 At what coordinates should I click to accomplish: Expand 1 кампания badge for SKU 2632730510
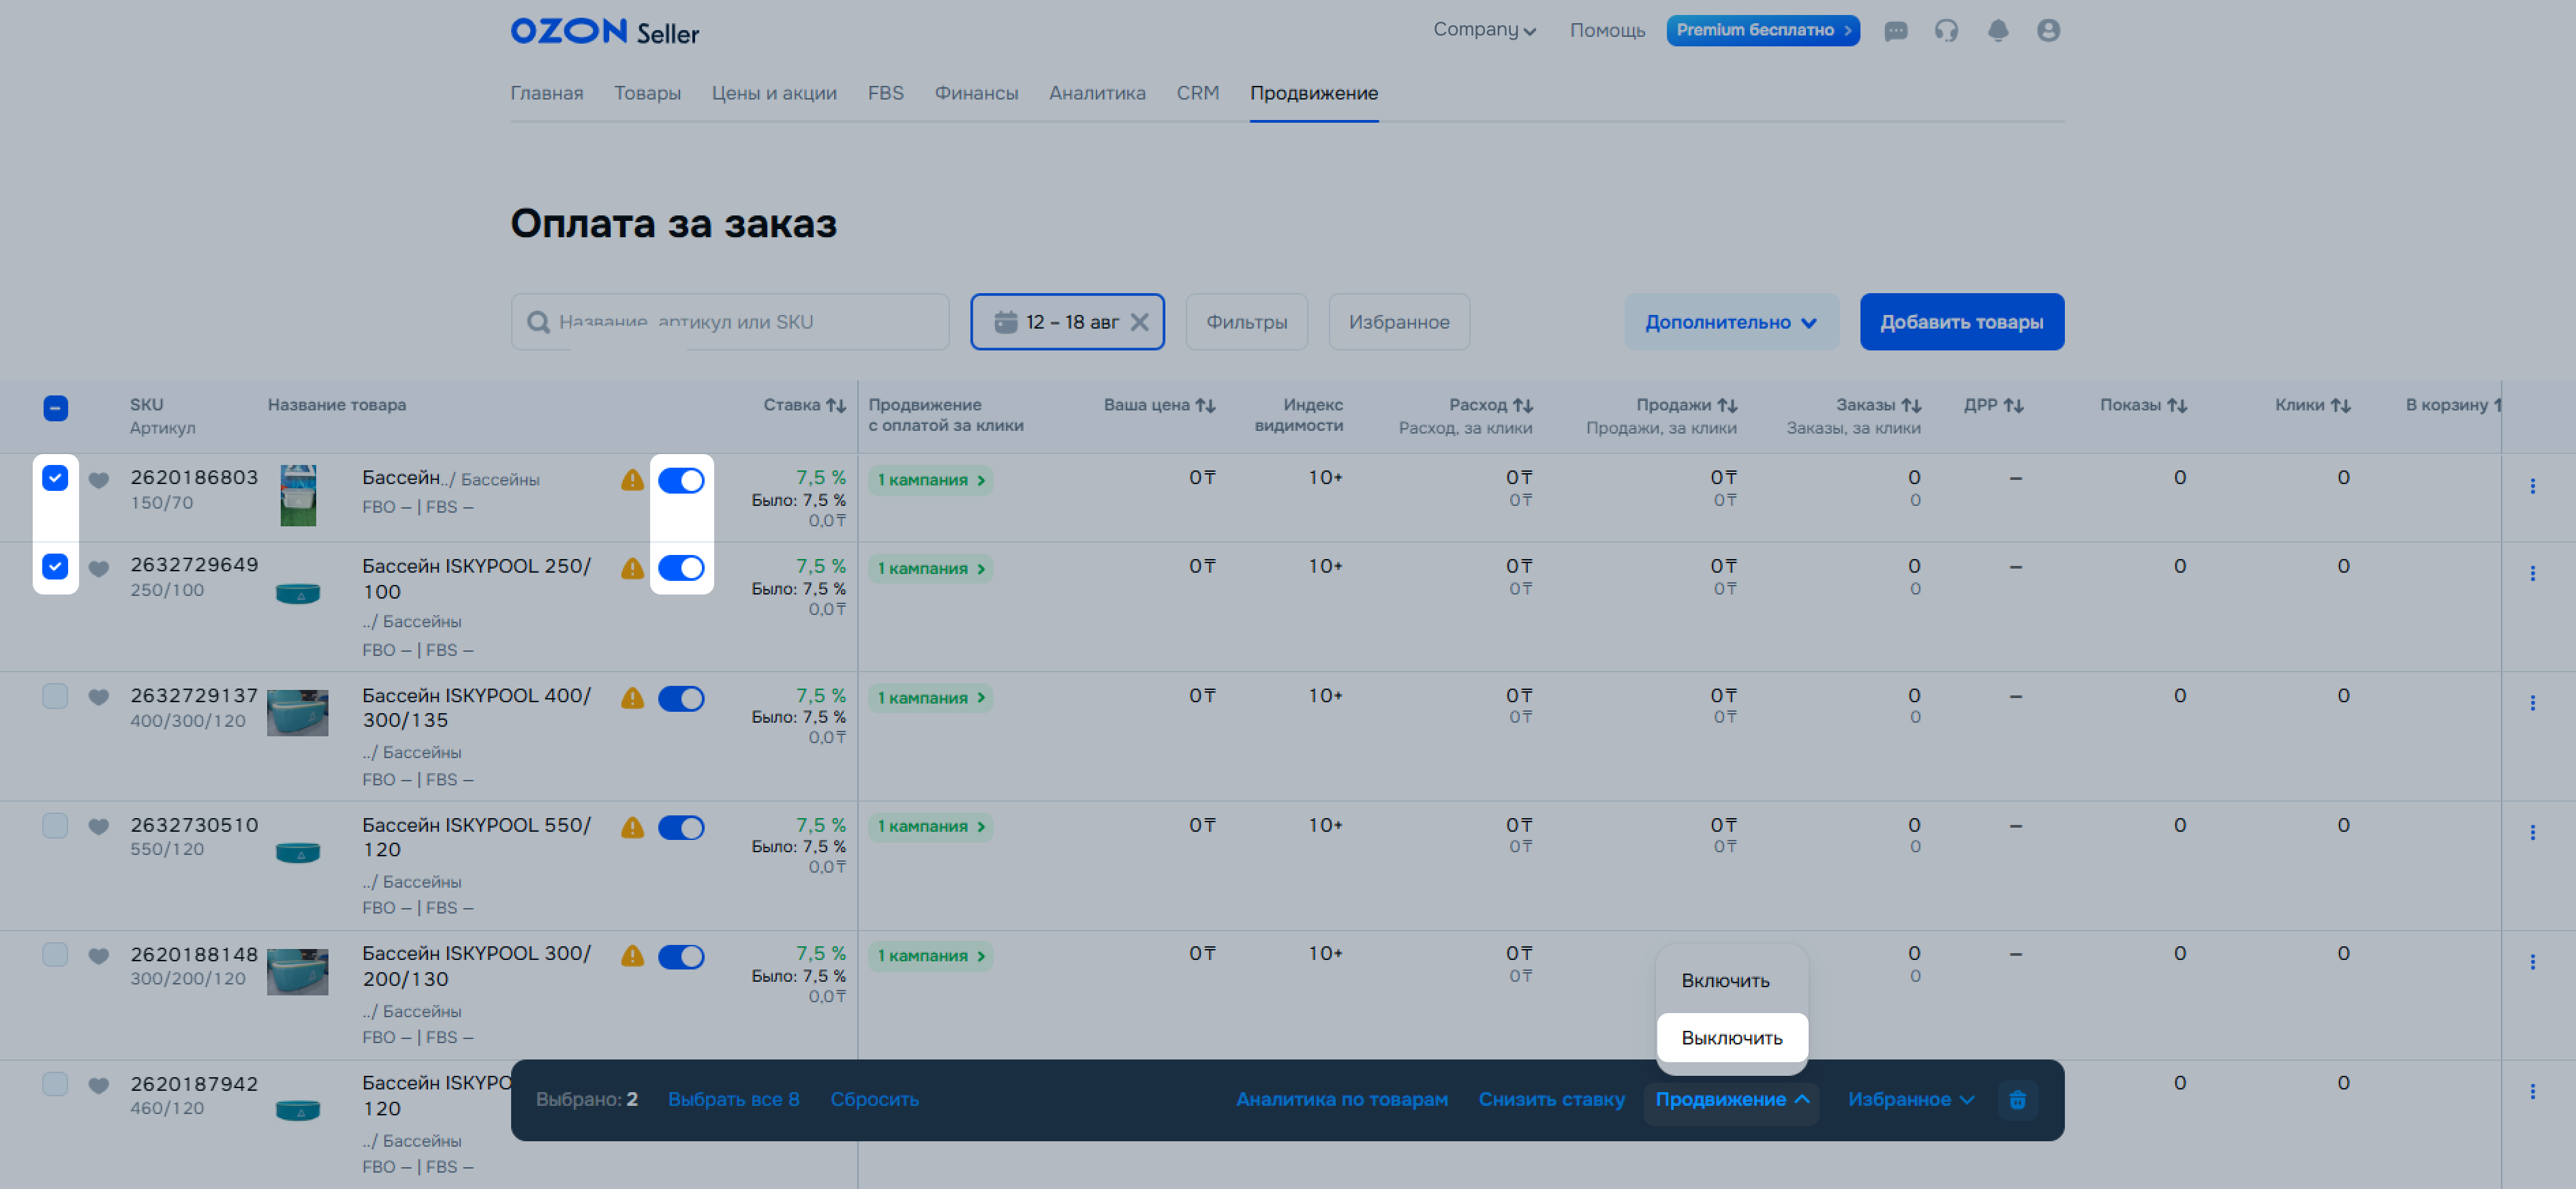tap(930, 826)
